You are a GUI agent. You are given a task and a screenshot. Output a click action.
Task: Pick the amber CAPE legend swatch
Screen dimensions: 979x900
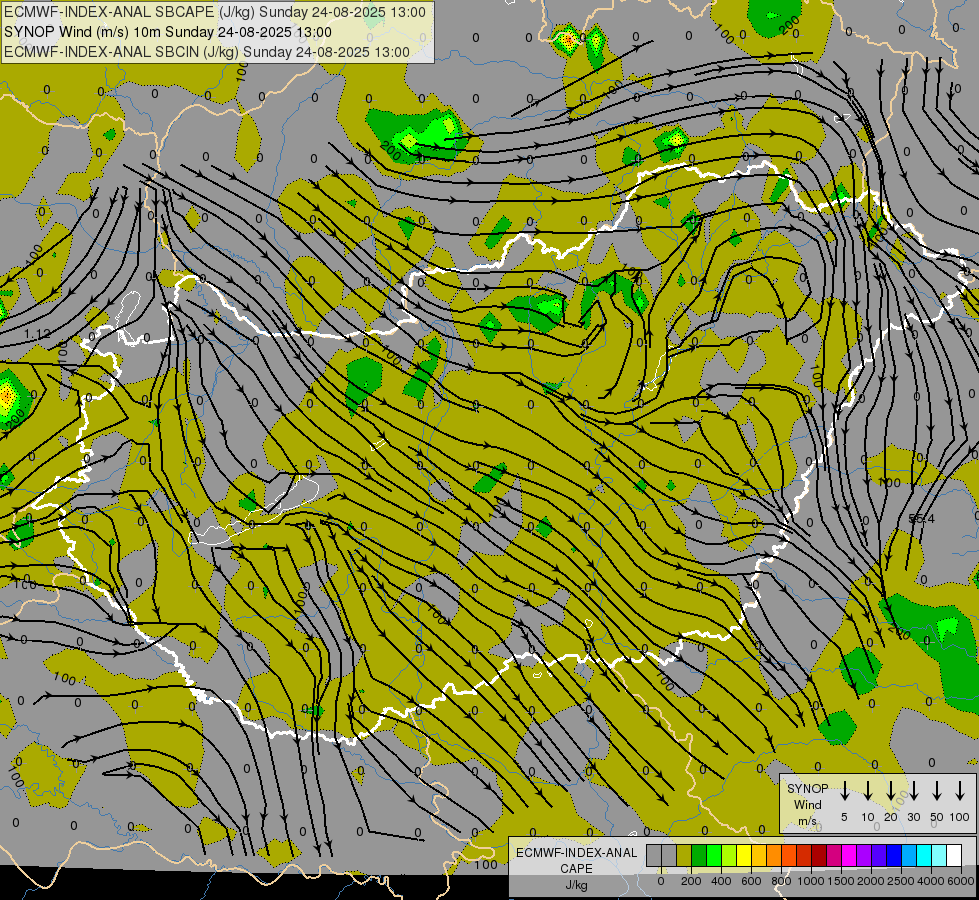[759, 855]
